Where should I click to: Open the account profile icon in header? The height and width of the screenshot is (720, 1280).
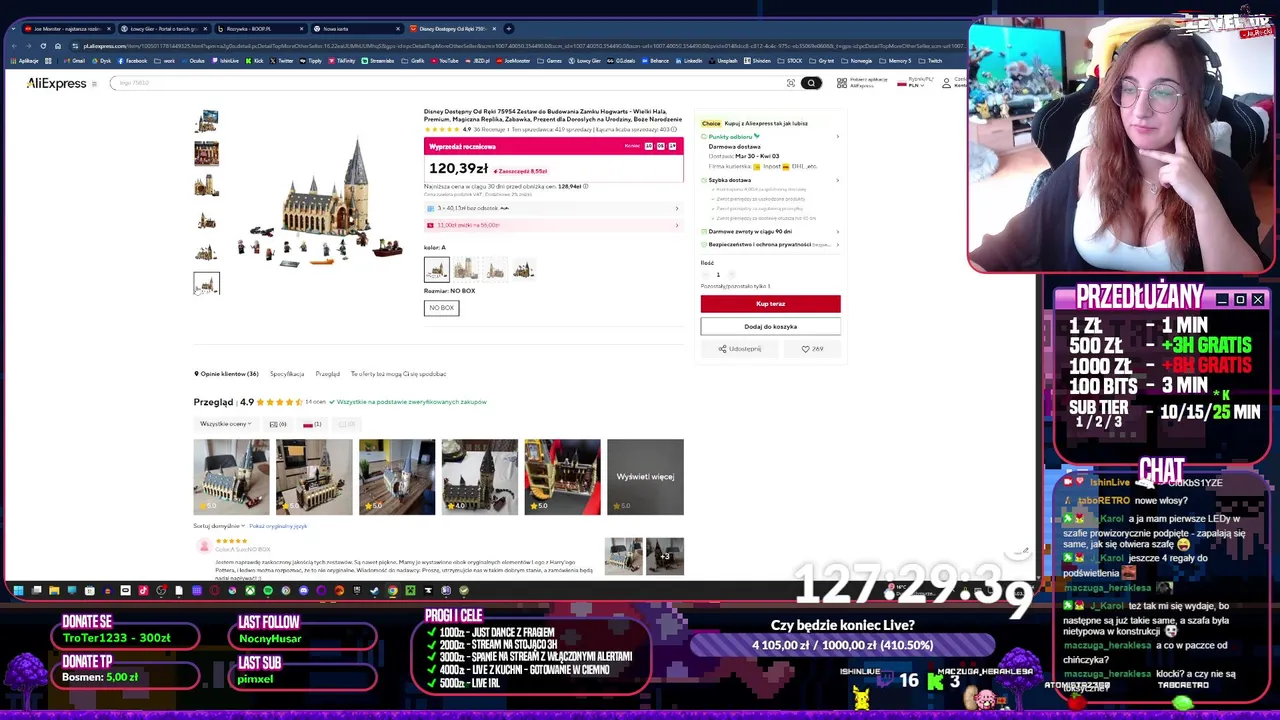coord(946,83)
